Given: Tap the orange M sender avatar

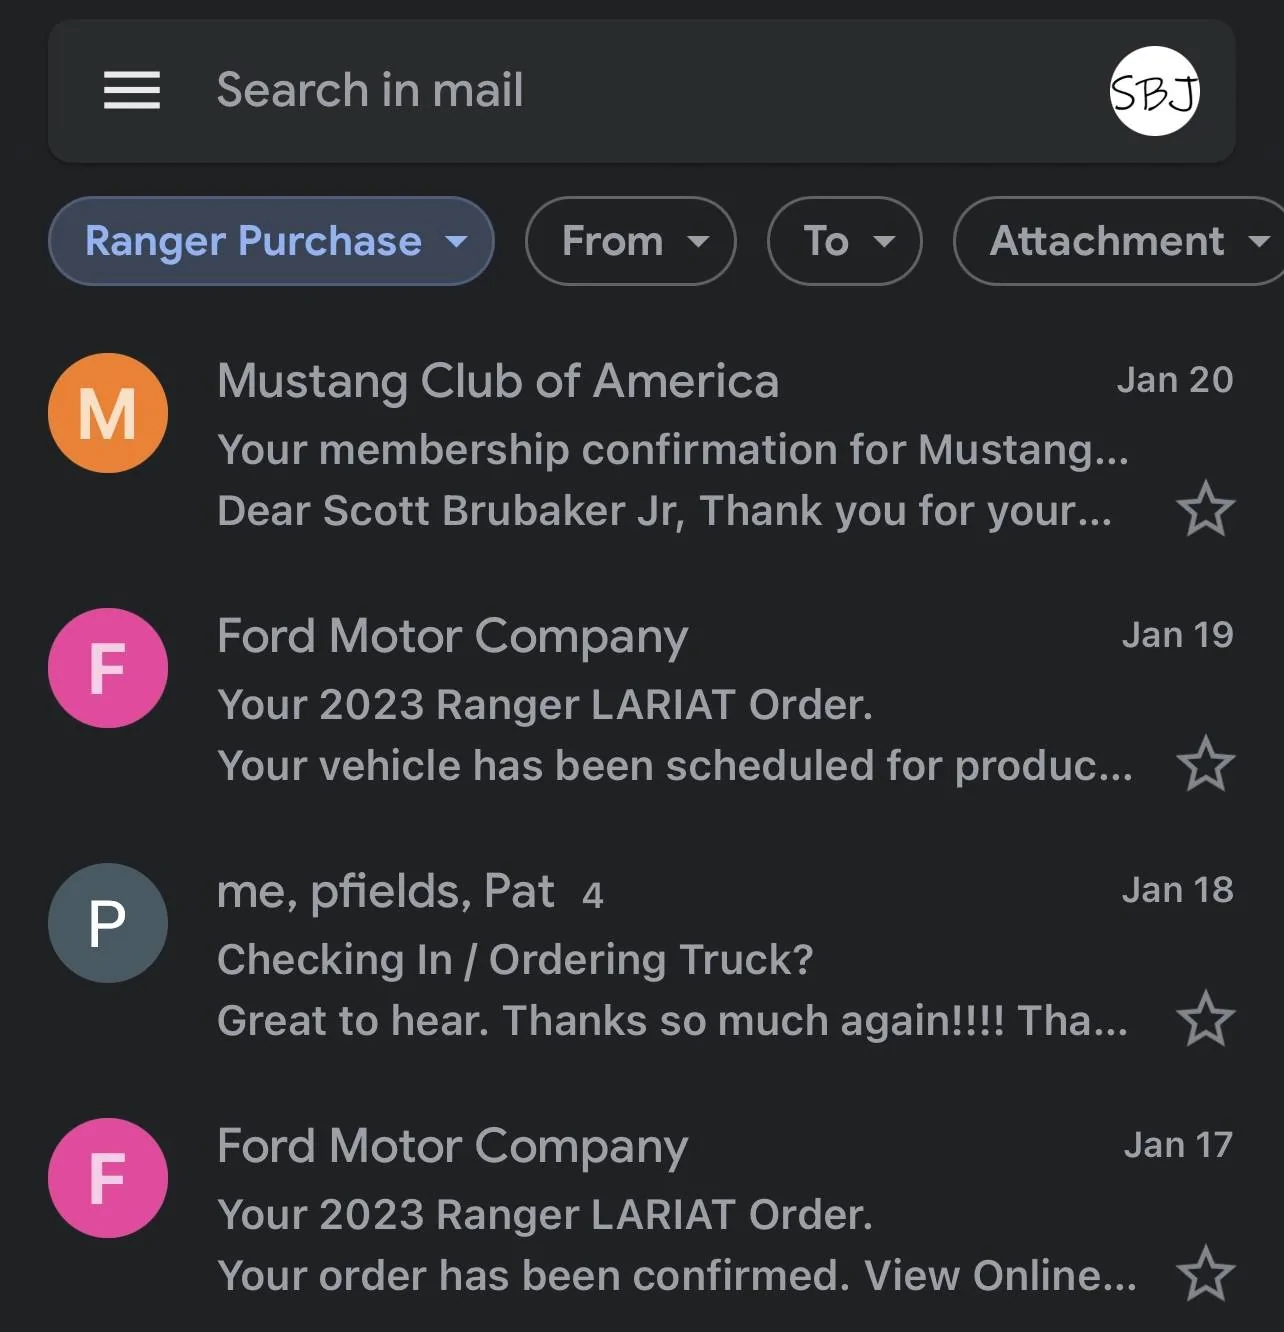Looking at the screenshot, I should tap(108, 413).
